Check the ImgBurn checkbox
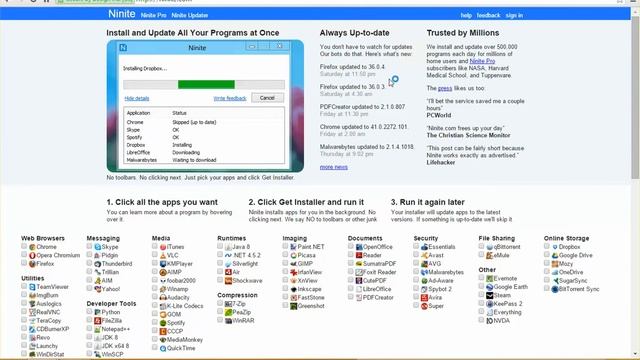The width and height of the screenshot is (640, 360). 24,294
